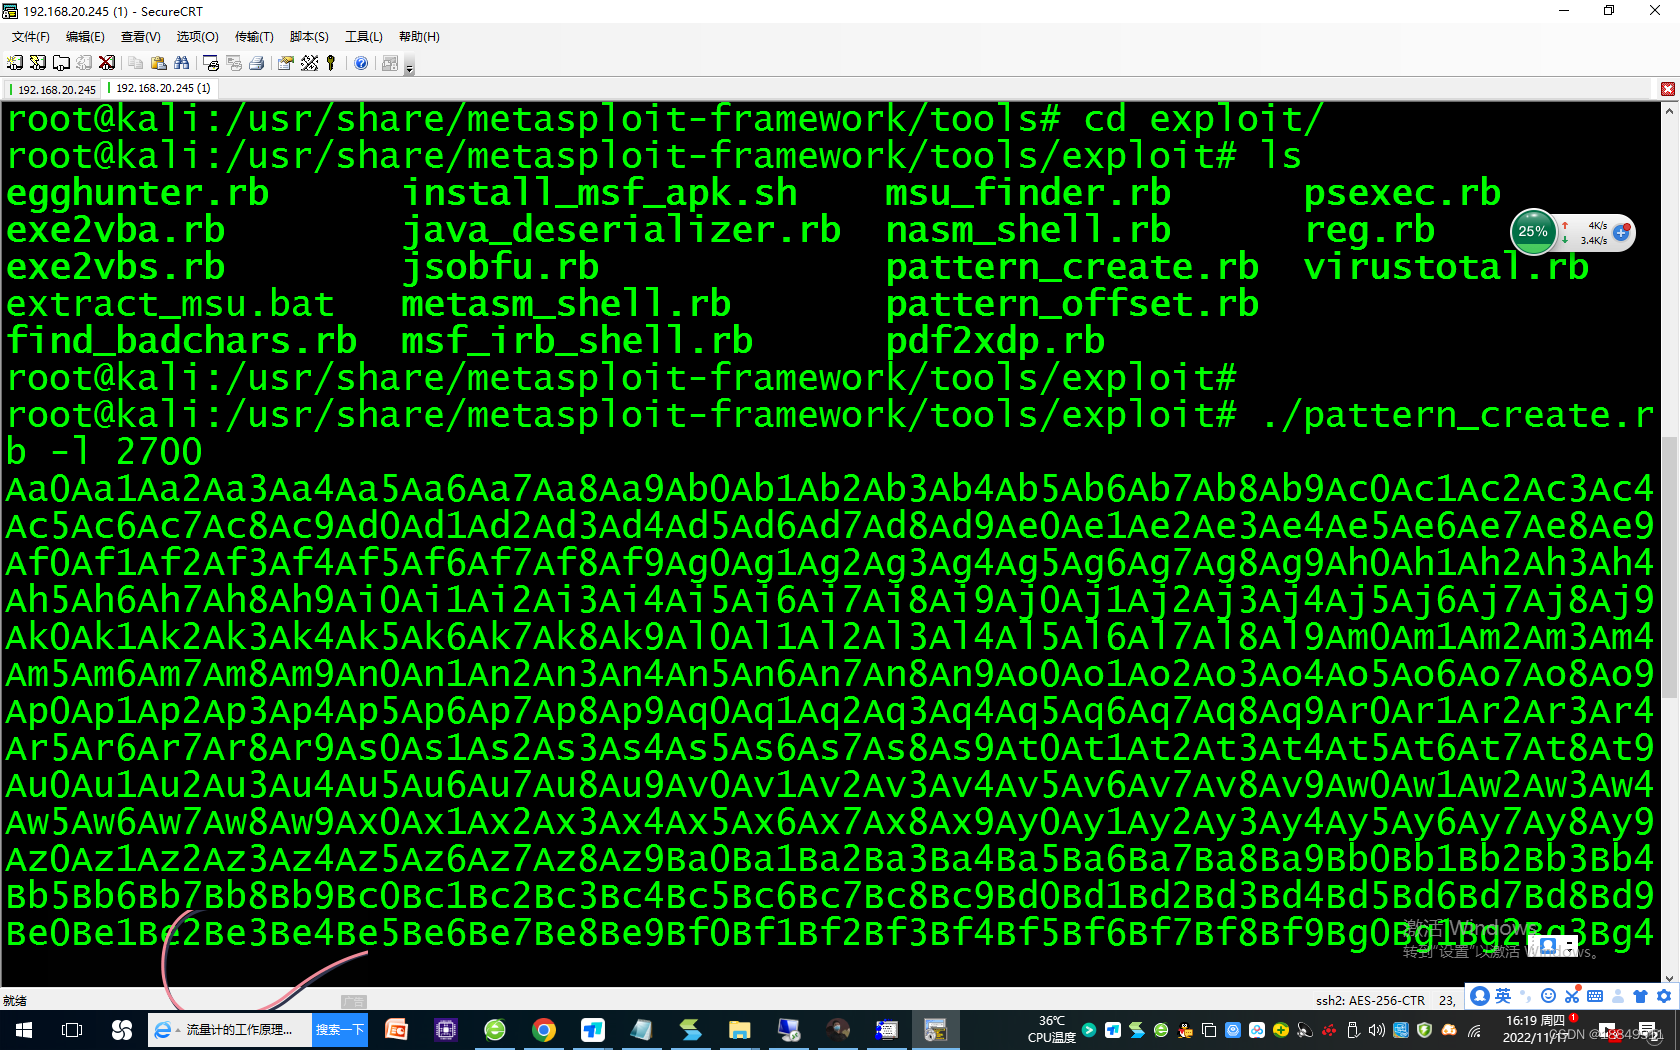Click the Connect in Tab toolbar icon
Screen dimensions: 1680x1050
coord(61,63)
